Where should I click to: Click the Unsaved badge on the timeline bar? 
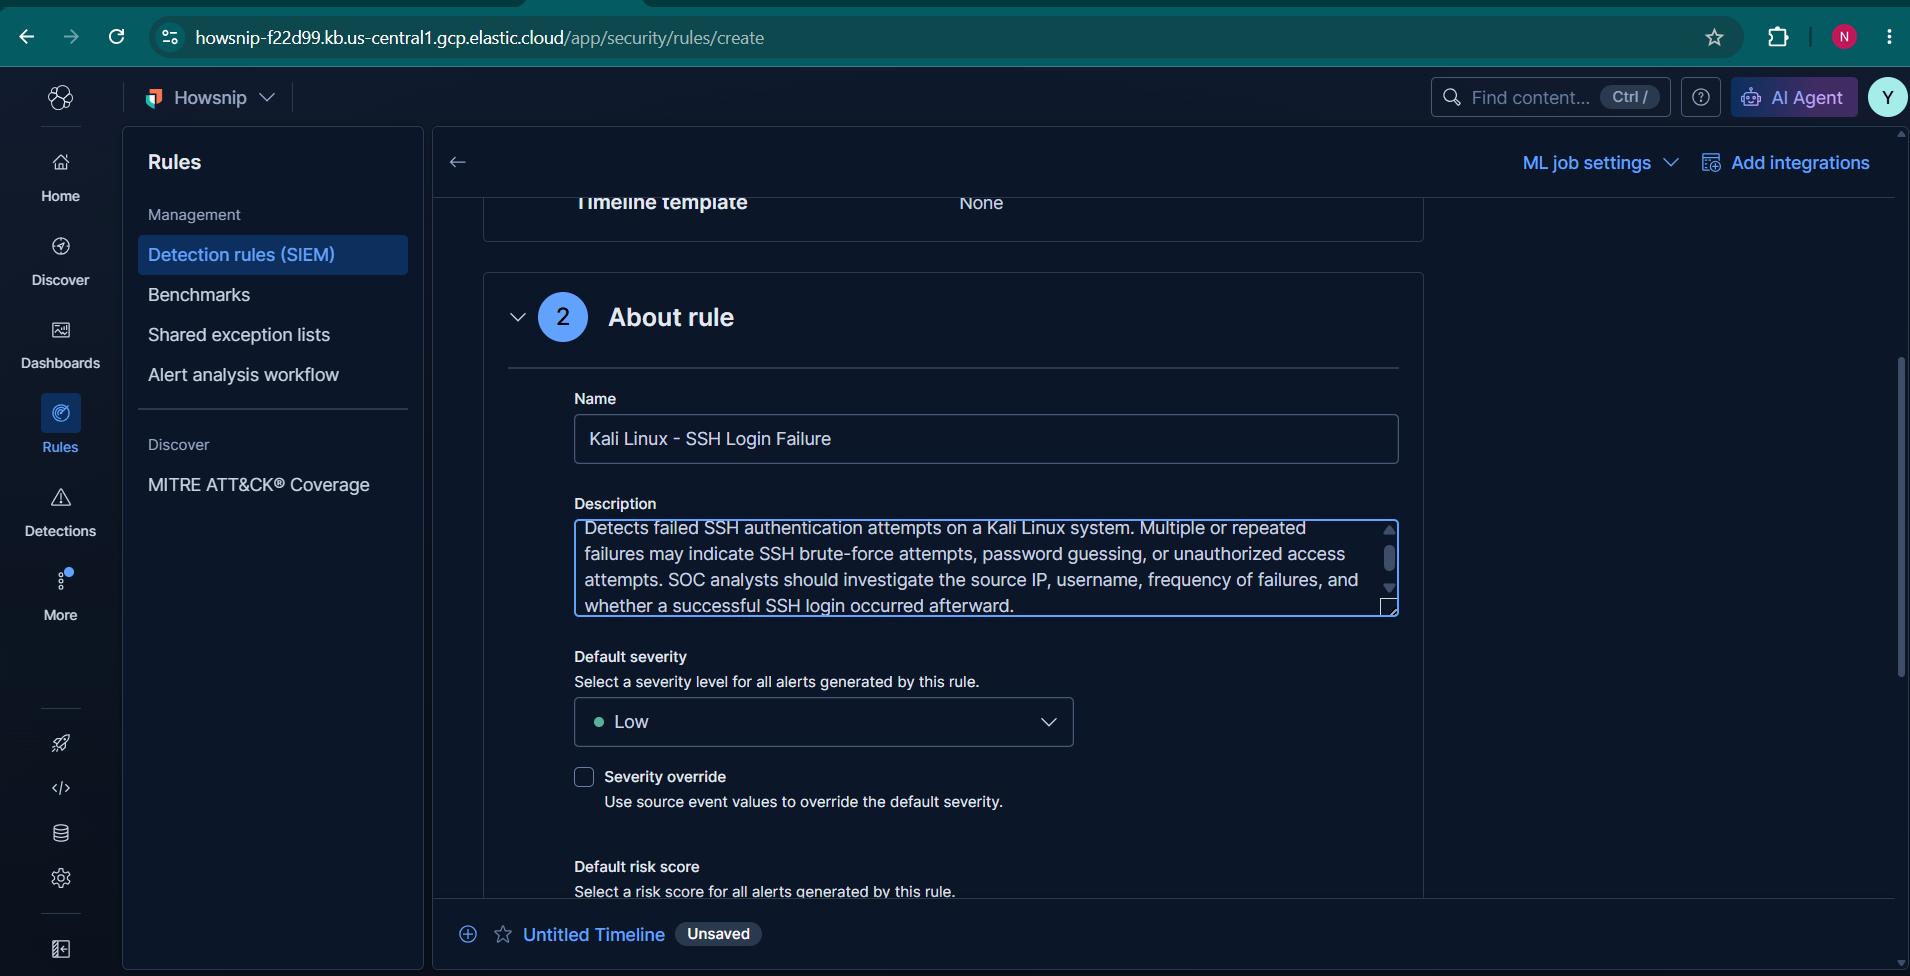tap(718, 934)
